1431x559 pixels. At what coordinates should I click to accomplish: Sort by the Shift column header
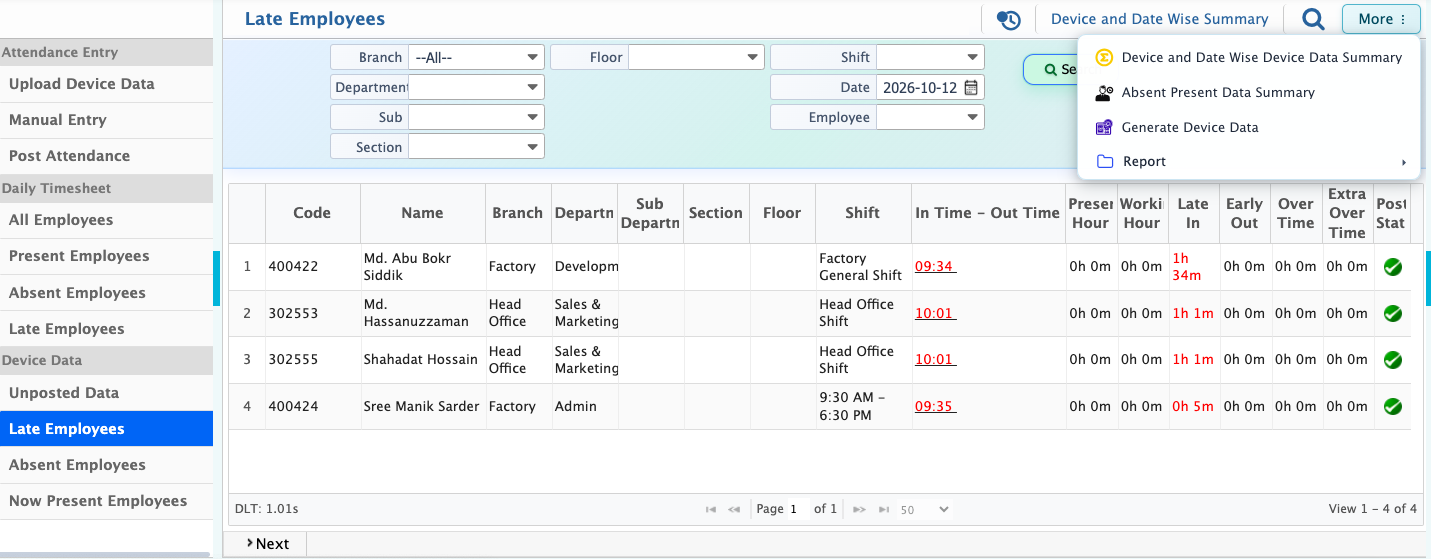[862, 213]
